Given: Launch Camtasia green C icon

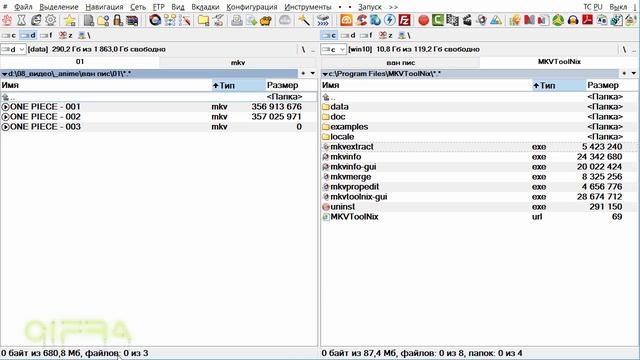Looking at the screenshot, I should tap(438, 20).
